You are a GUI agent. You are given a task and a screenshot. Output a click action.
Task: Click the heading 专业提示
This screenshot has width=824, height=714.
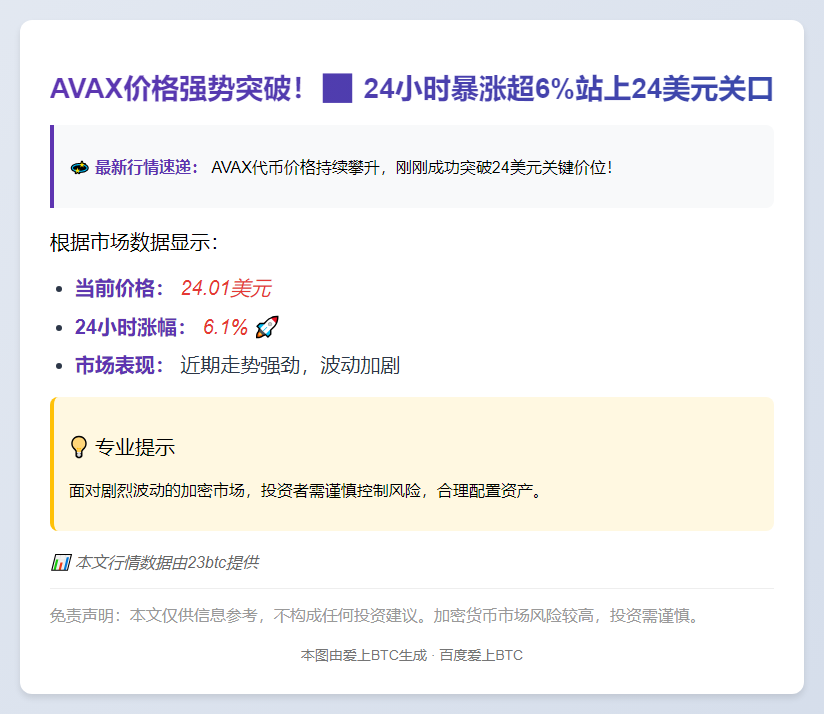(135, 447)
